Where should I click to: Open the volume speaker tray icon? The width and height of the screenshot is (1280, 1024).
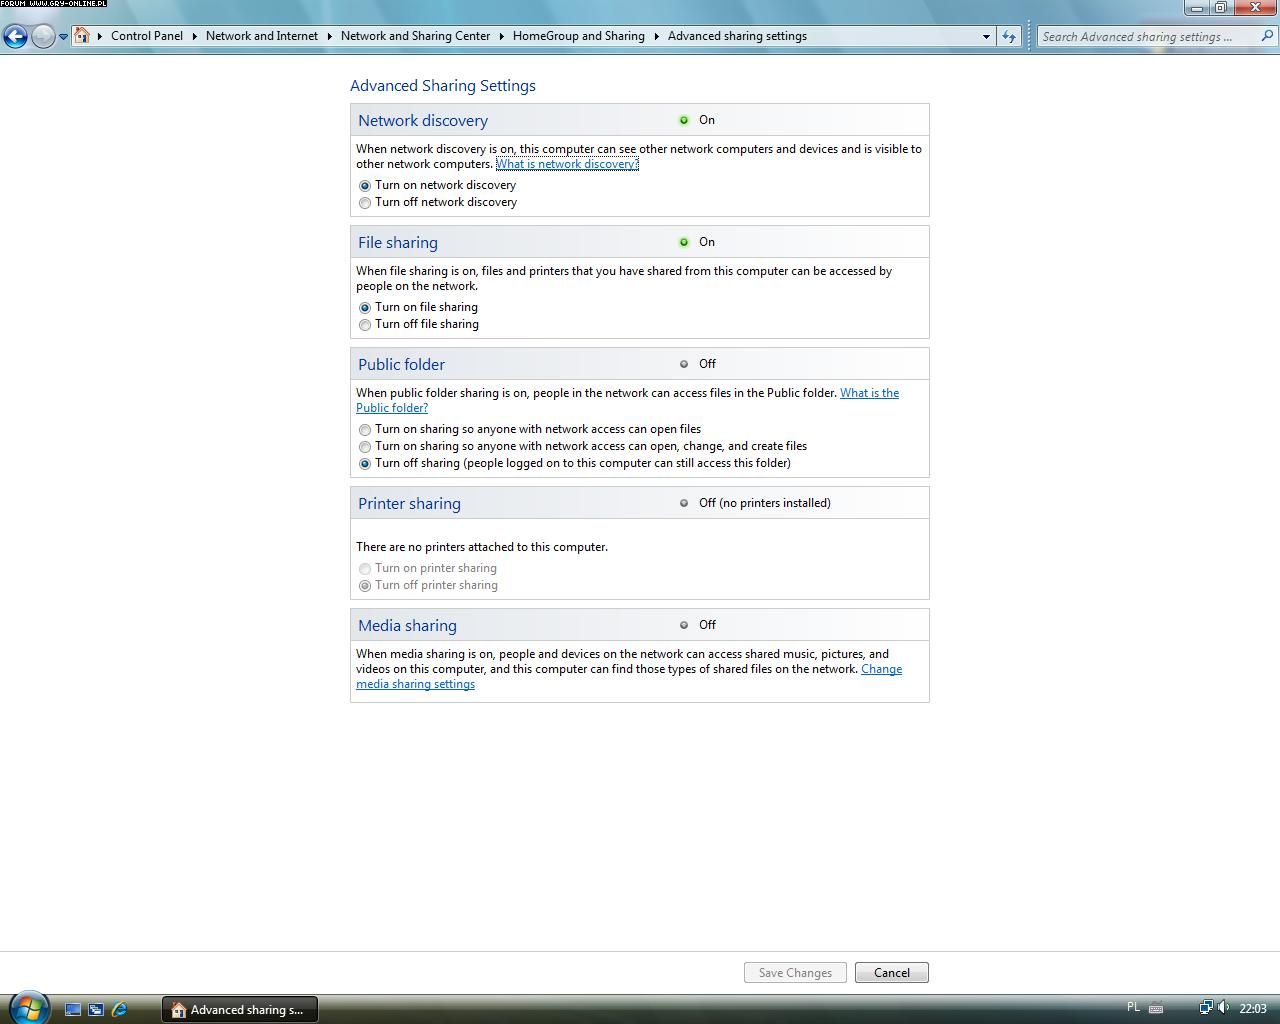click(x=1223, y=1008)
